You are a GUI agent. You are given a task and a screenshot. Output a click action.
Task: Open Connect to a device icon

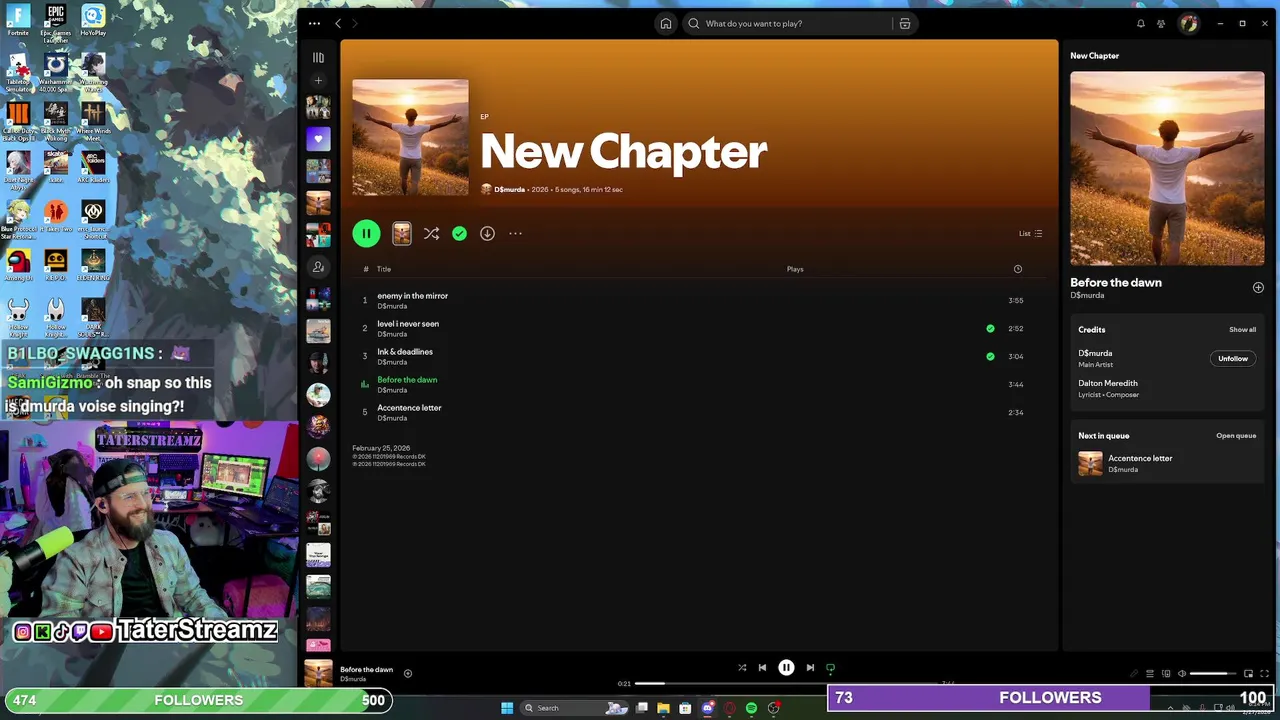tap(1166, 673)
